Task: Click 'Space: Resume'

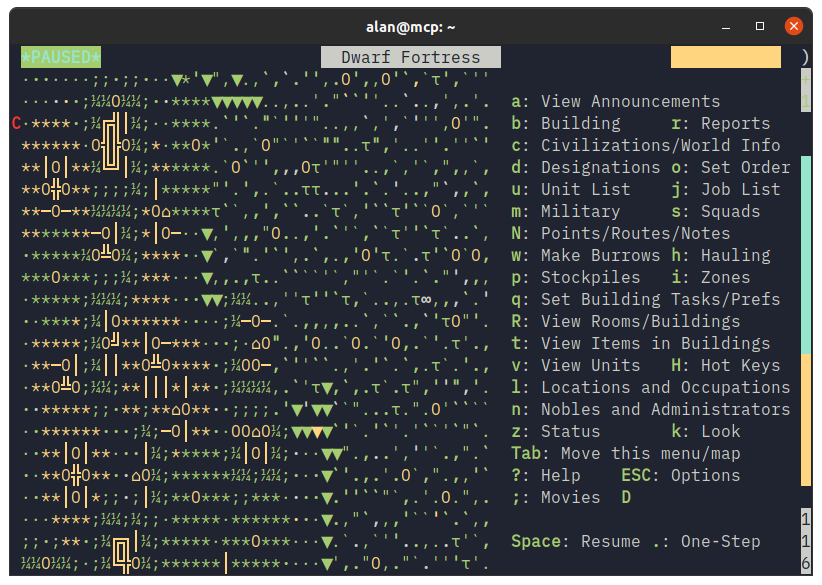Action: pyautogui.click(x=576, y=541)
